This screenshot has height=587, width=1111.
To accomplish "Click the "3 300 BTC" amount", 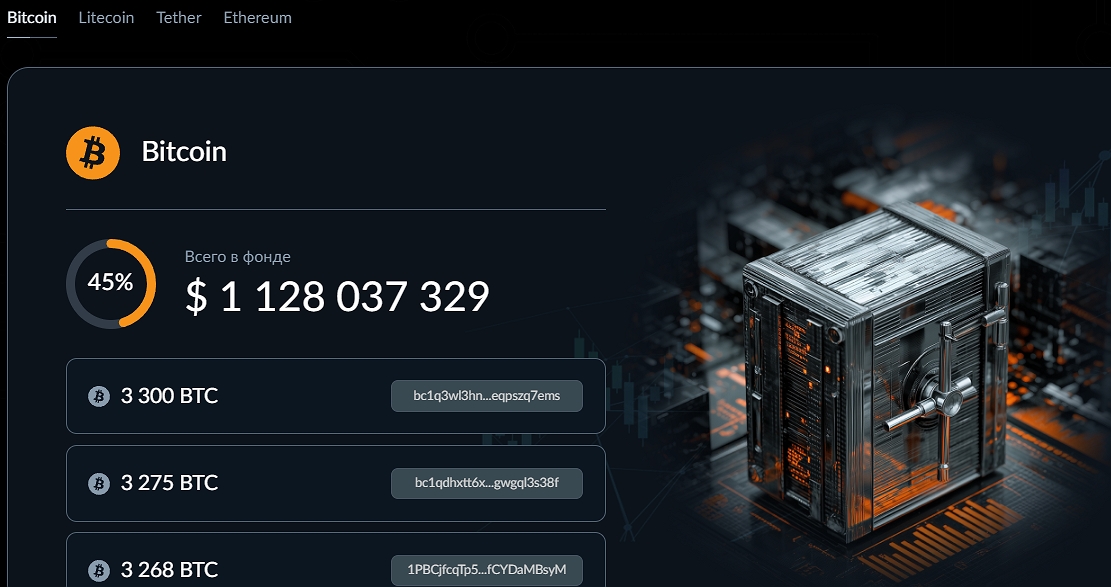I will [169, 396].
